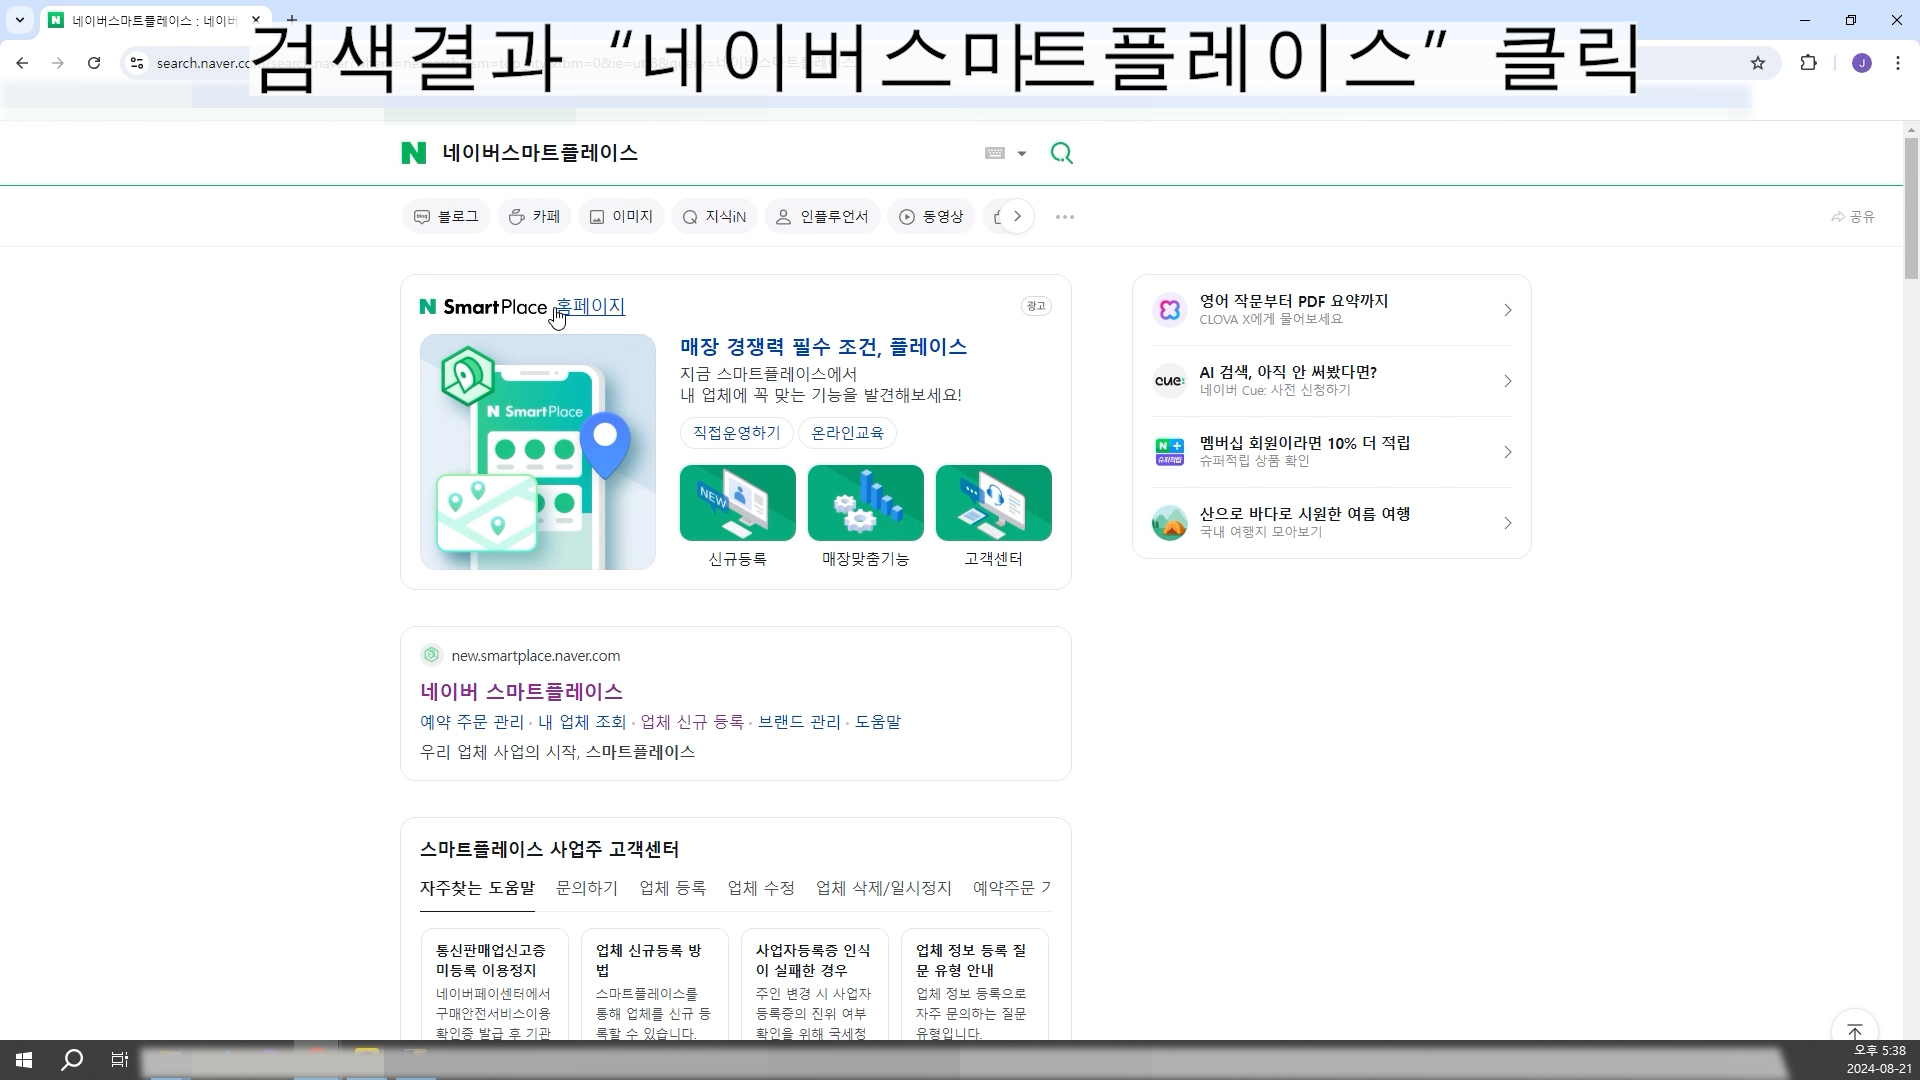Screen dimensions: 1920x1080
Task: Click the SmartPlace phone illustration thumbnail
Action: pos(538,452)
